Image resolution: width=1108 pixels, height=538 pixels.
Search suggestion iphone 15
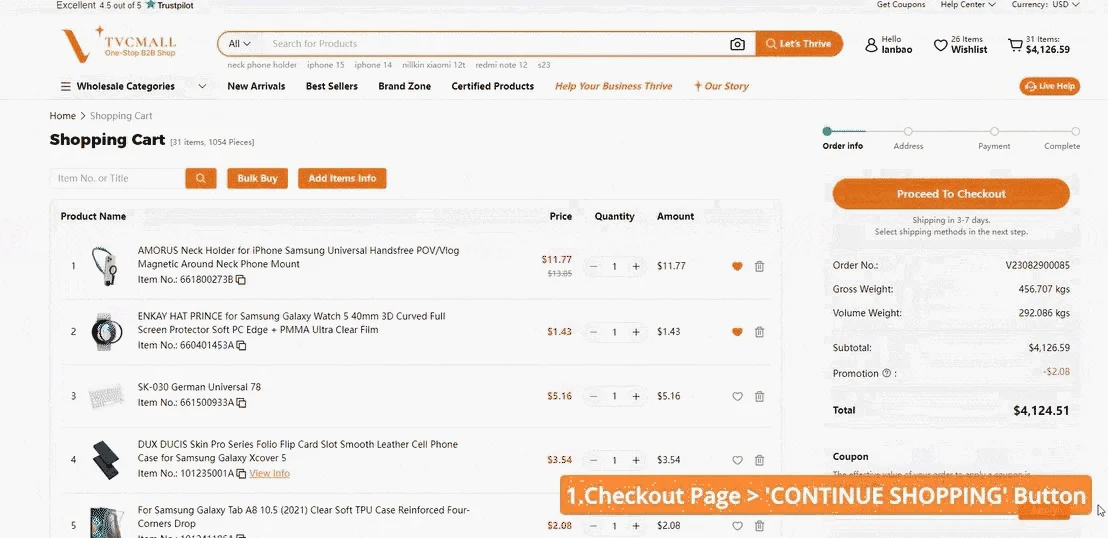point(326,65)
